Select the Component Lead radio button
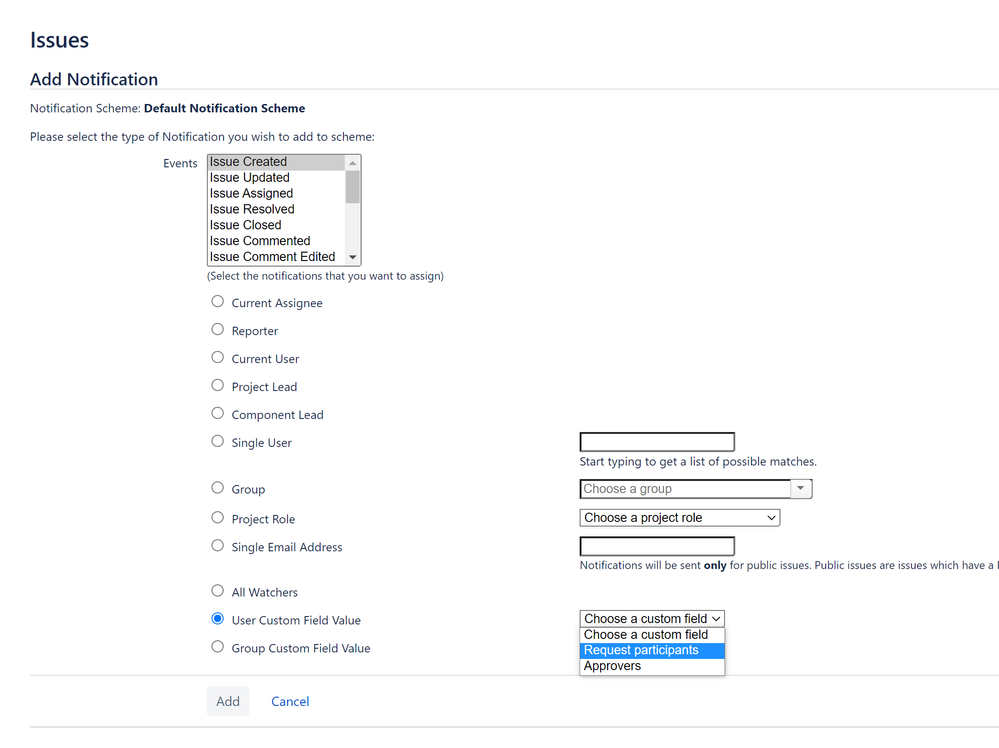Viewport: 999px width, 748px height. point(217,414)
